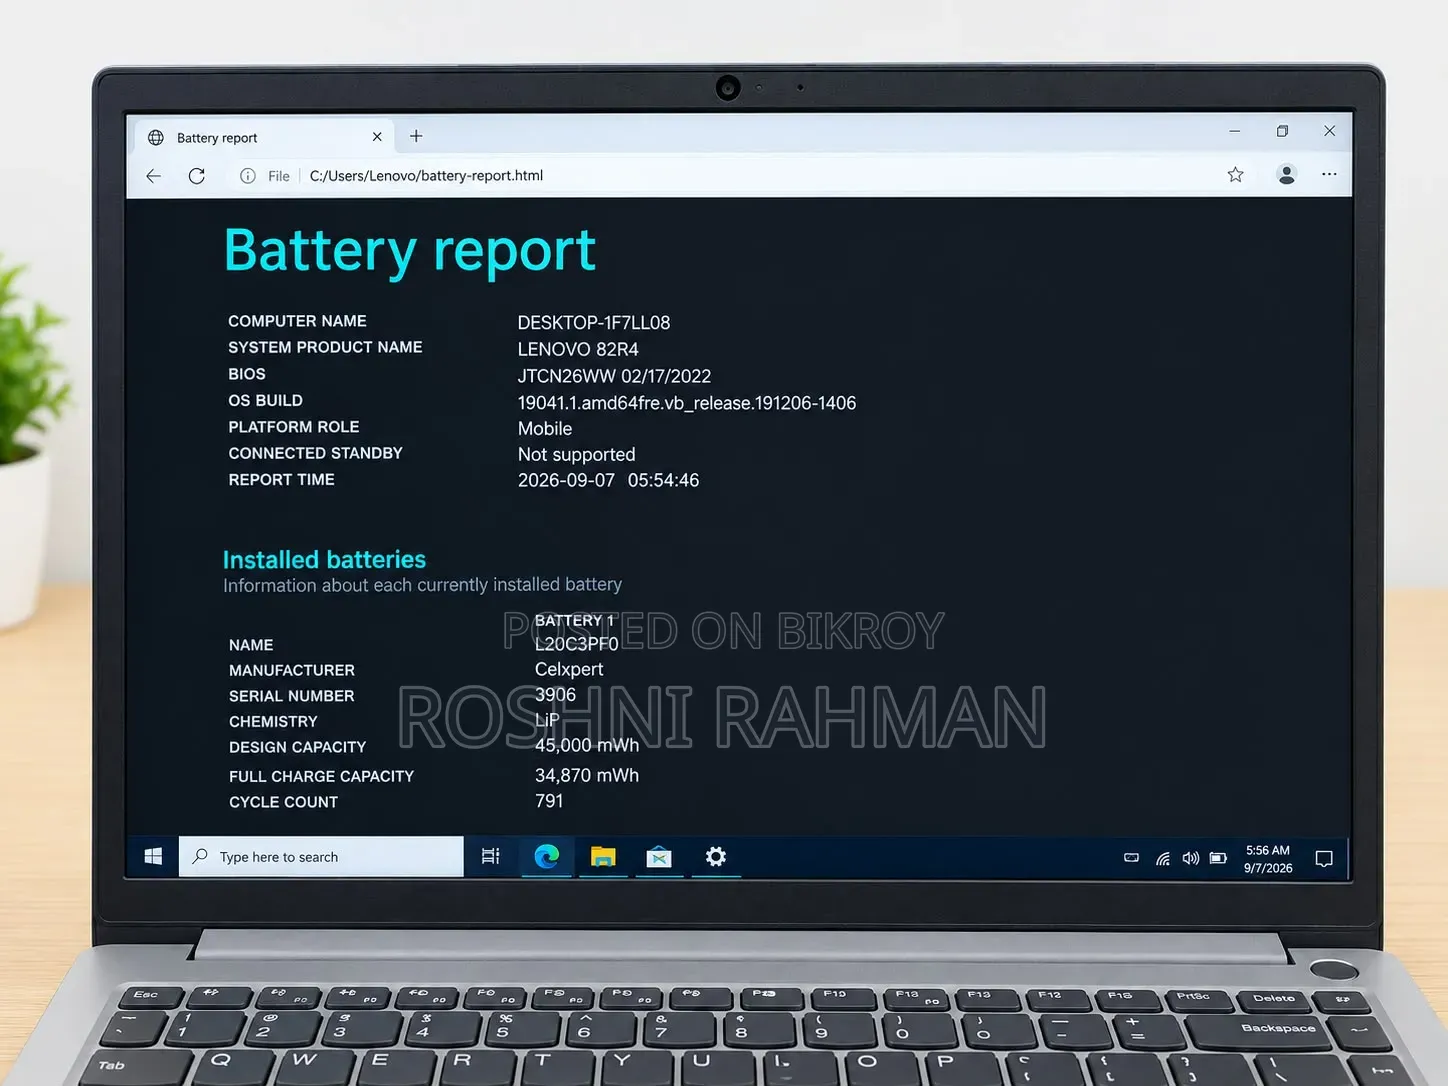The height and width of the screenshot is (1086, 1448).
Task: Click the 'Battery report' page heading
Action: [410, 251]
